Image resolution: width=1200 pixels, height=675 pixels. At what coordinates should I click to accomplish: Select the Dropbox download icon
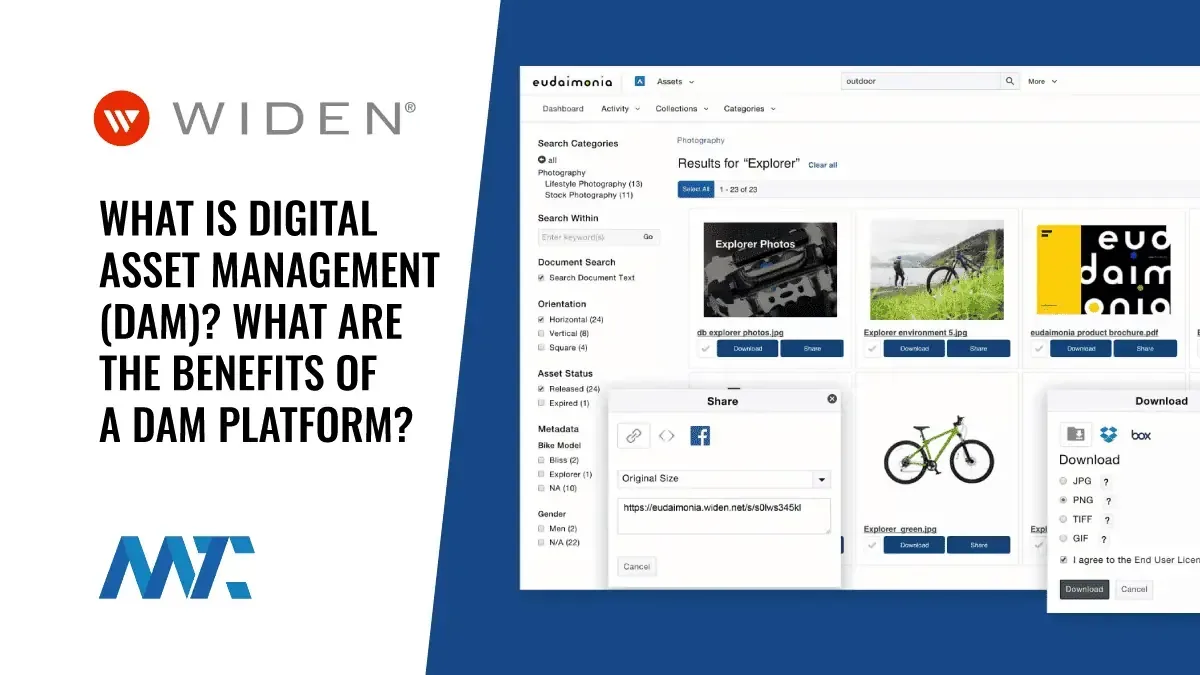[1108, 434]
